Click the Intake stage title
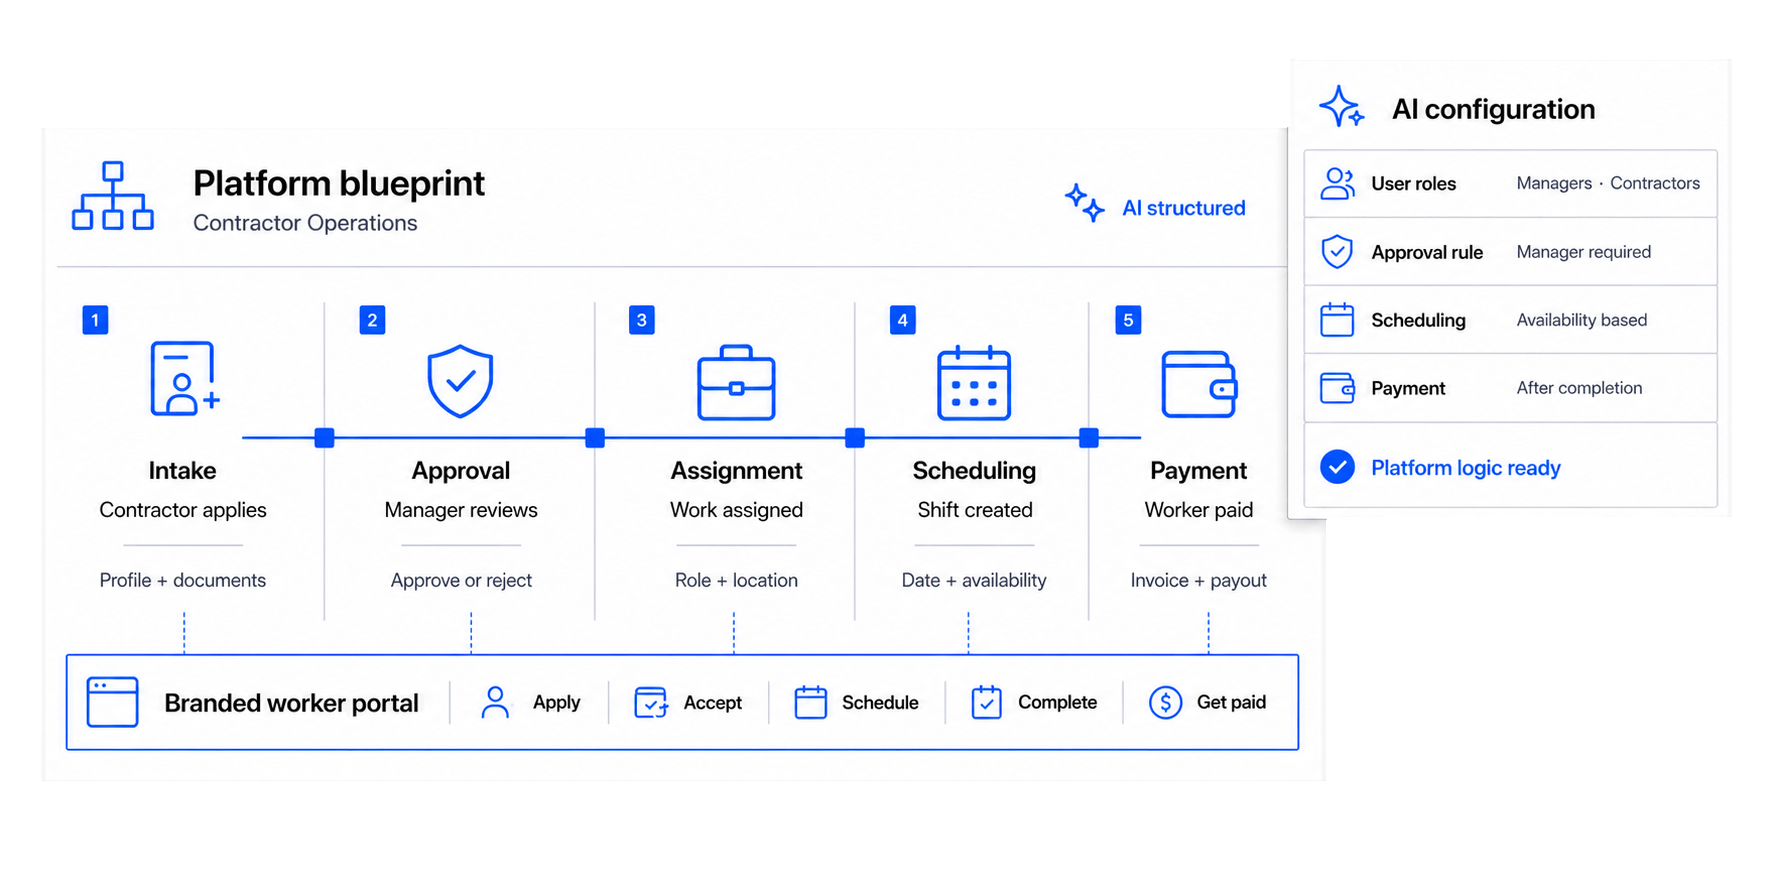1774x887 pixels. pos(182,470)
